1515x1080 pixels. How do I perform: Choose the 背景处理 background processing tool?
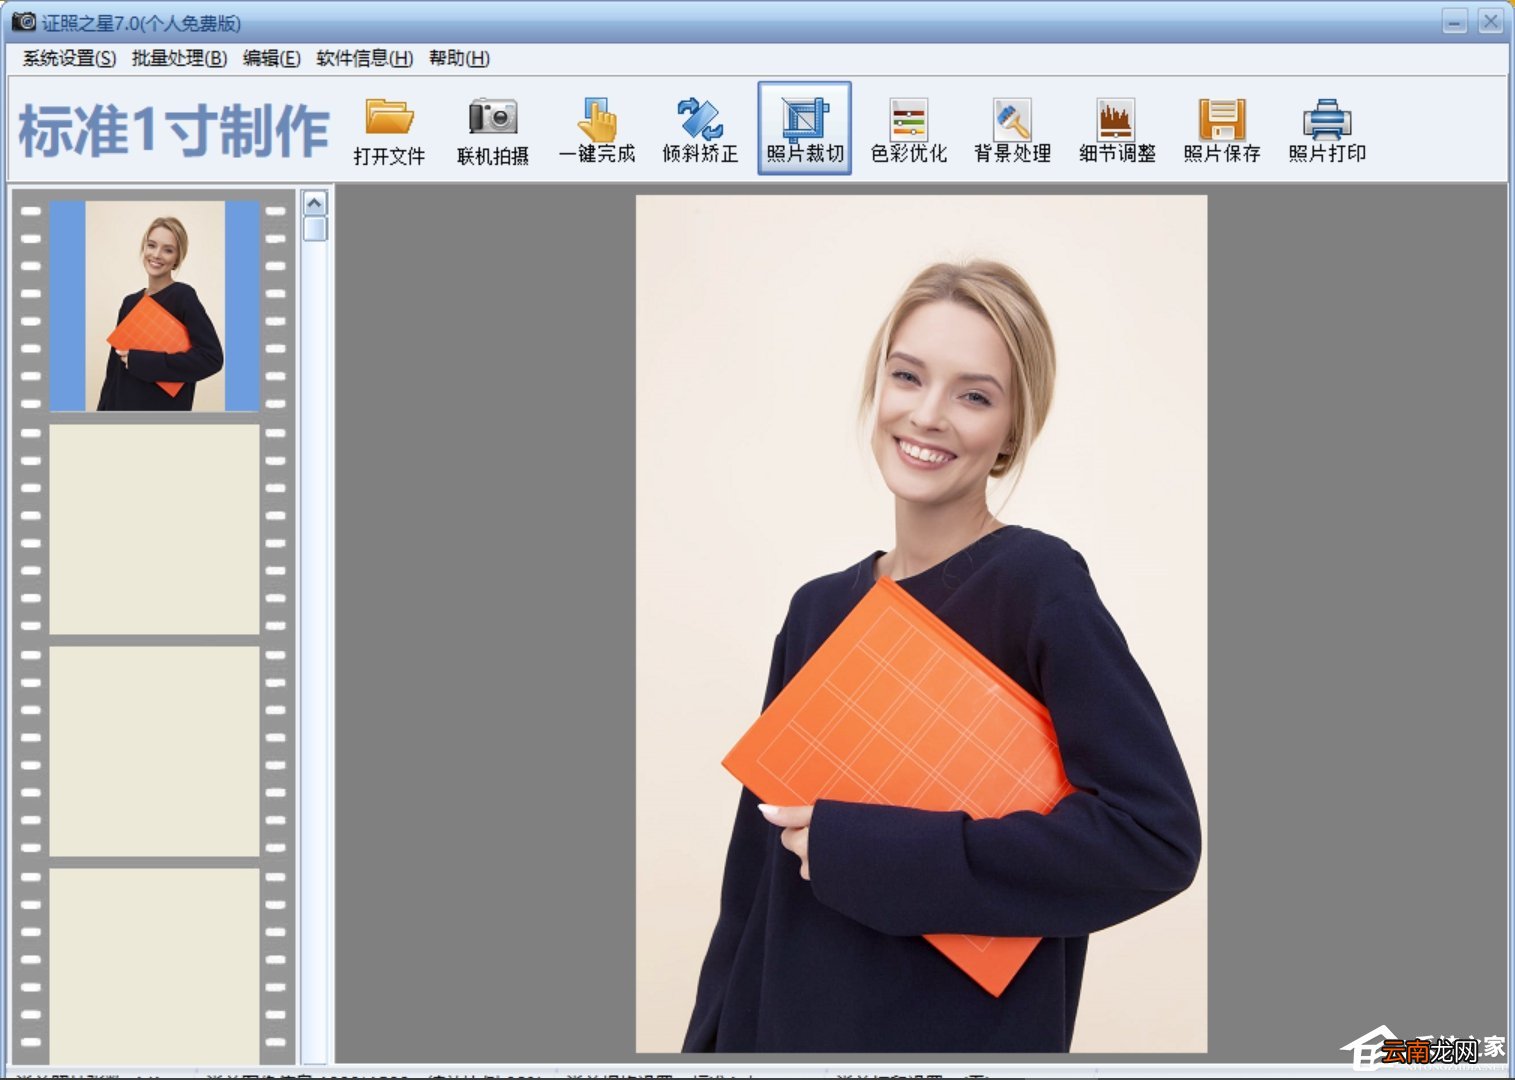1012,130
